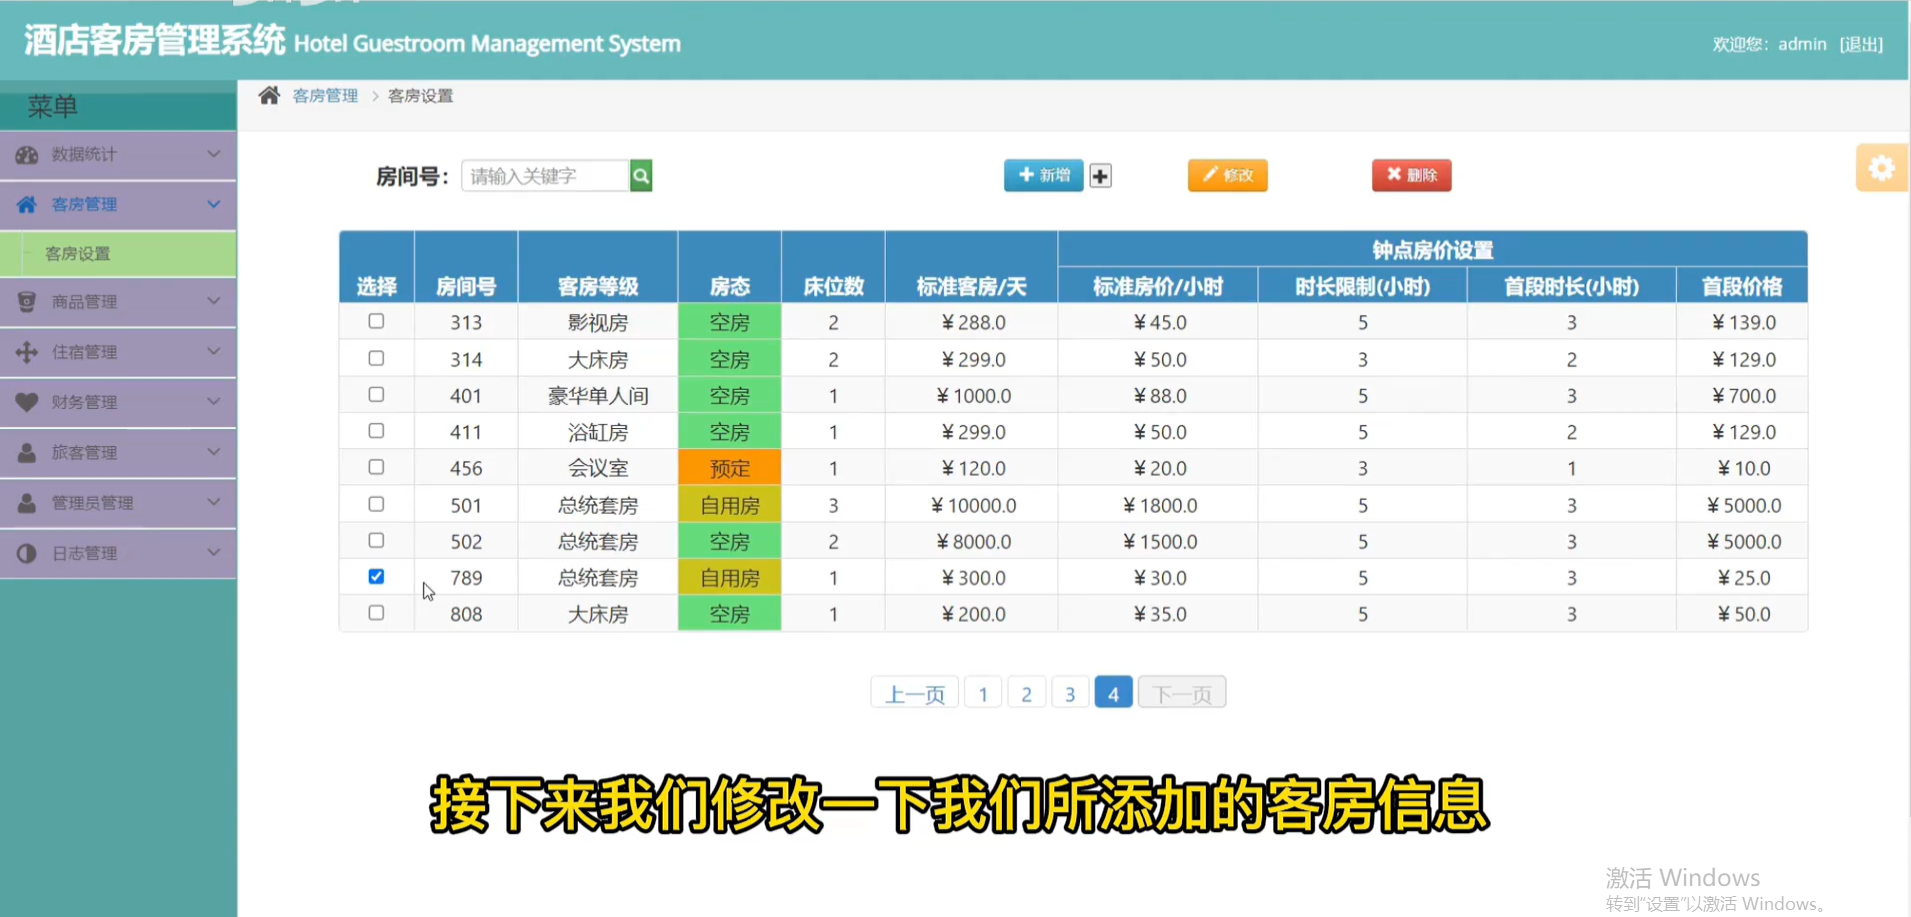
Task: Select the 客房设置 submenu item
Action: pos(77,254)
